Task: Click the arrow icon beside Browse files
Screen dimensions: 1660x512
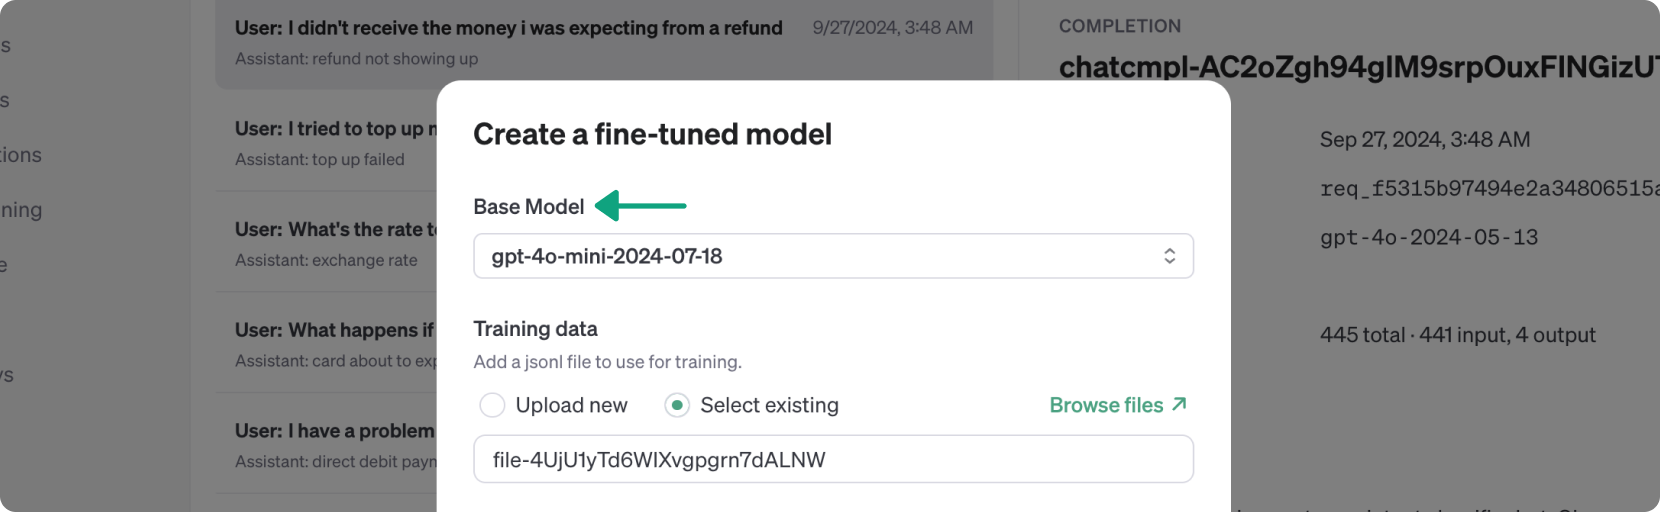Action: 1180,404
